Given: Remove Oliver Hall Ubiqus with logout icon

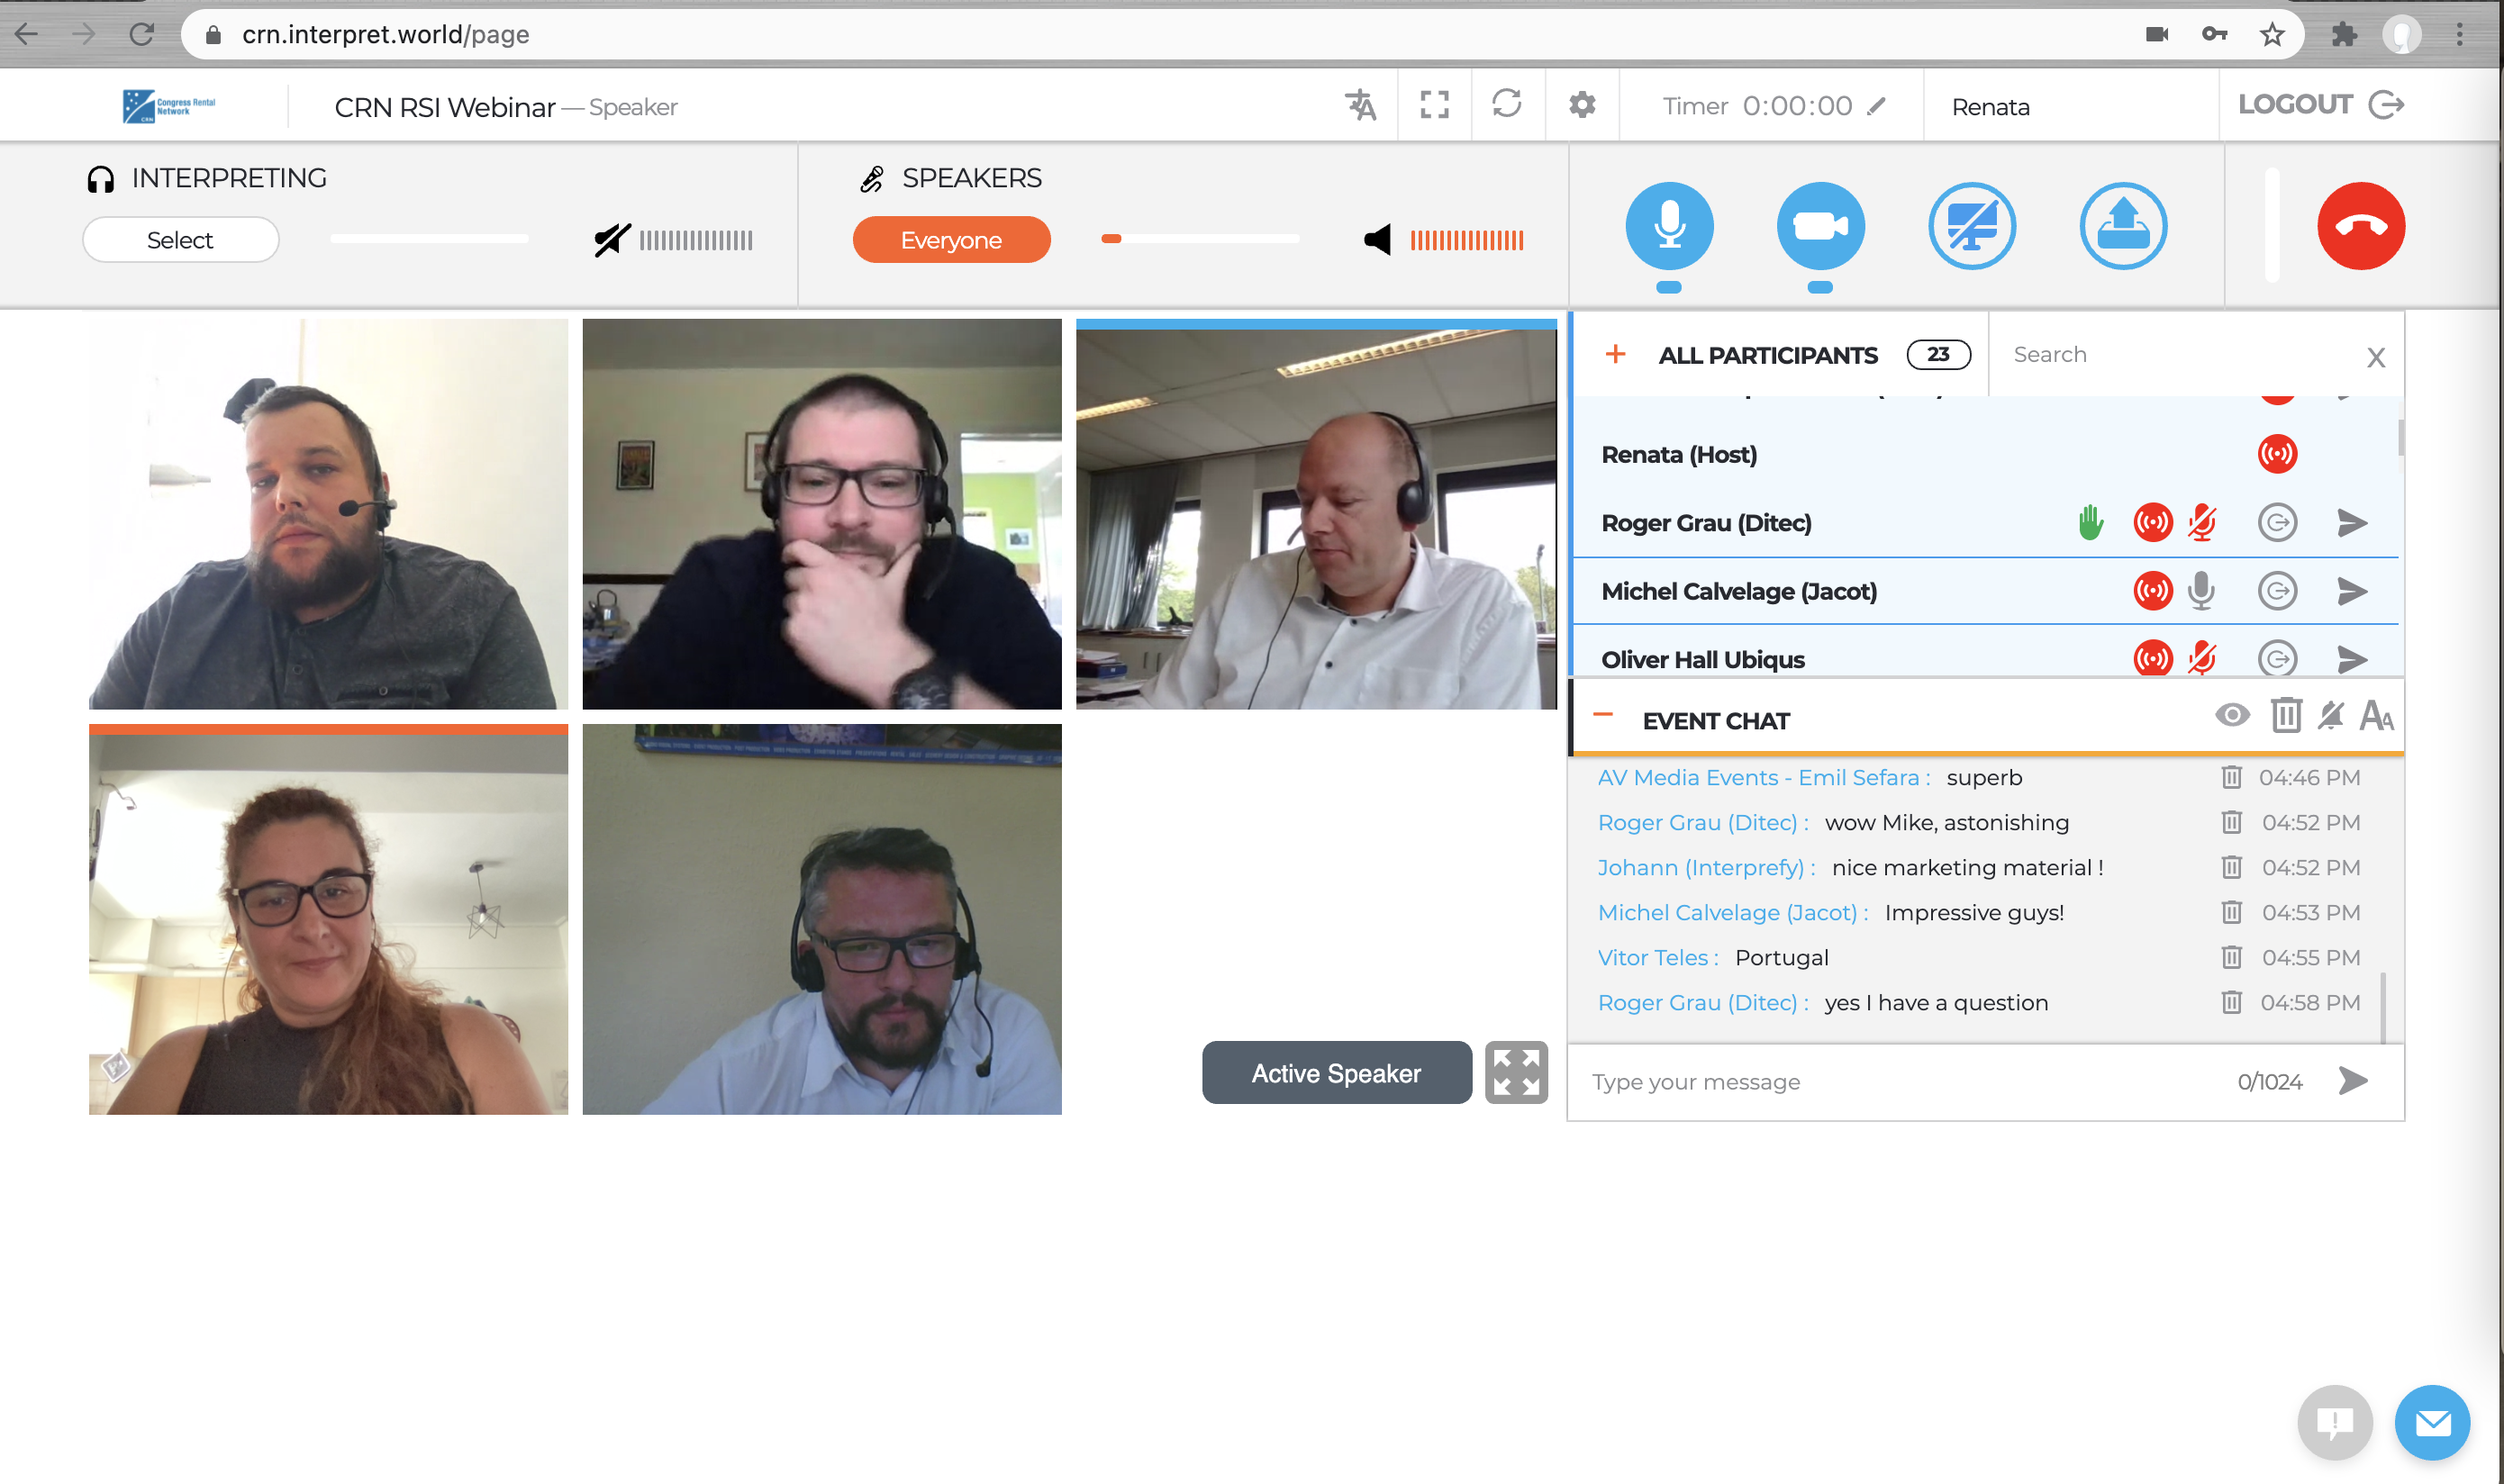Looking at the screenshot, I should click(2277, 658).
